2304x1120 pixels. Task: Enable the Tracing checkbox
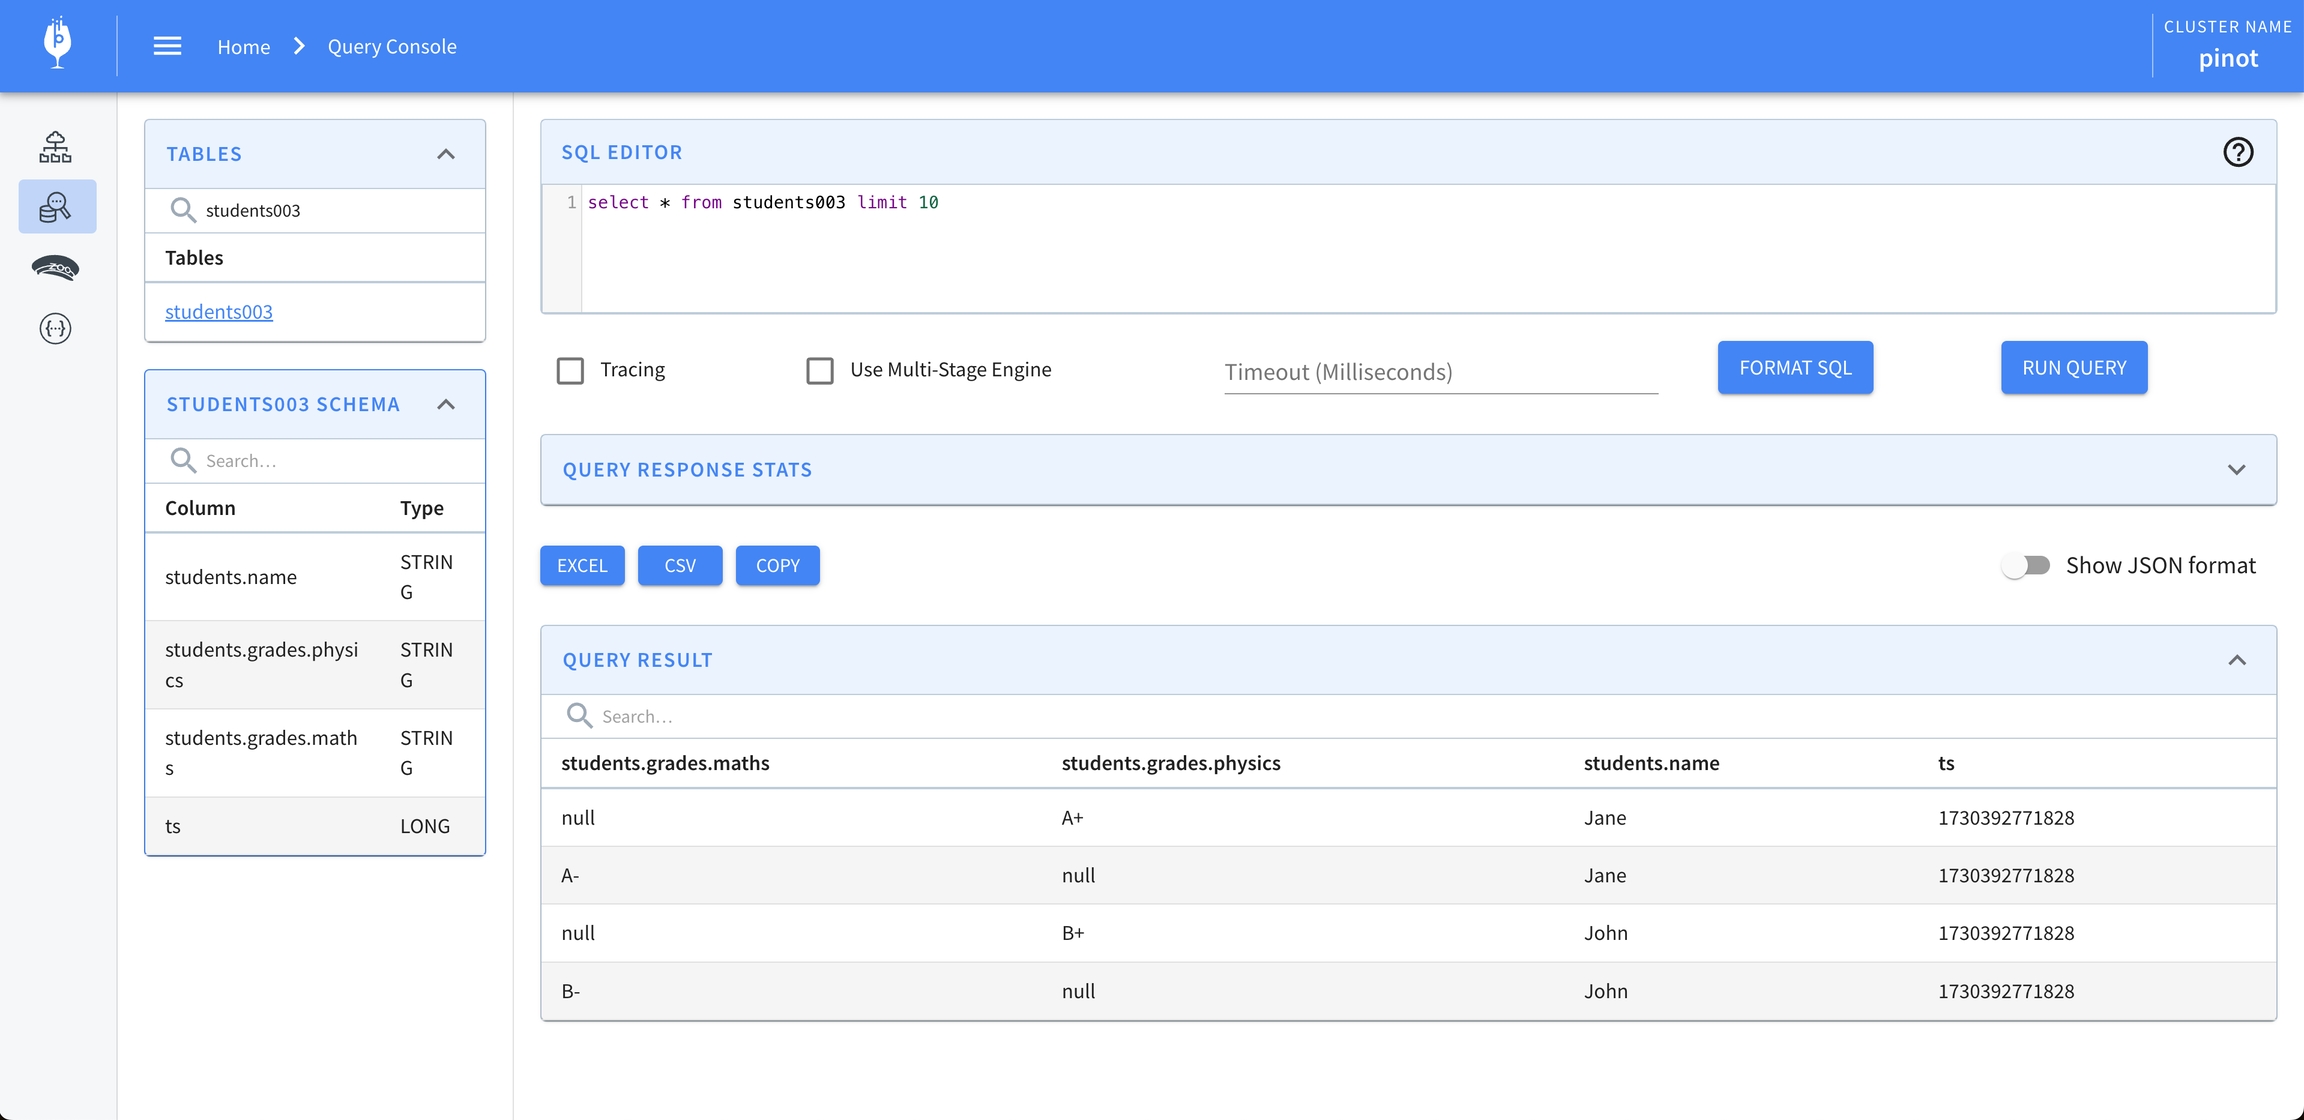[x=570, y=371]
